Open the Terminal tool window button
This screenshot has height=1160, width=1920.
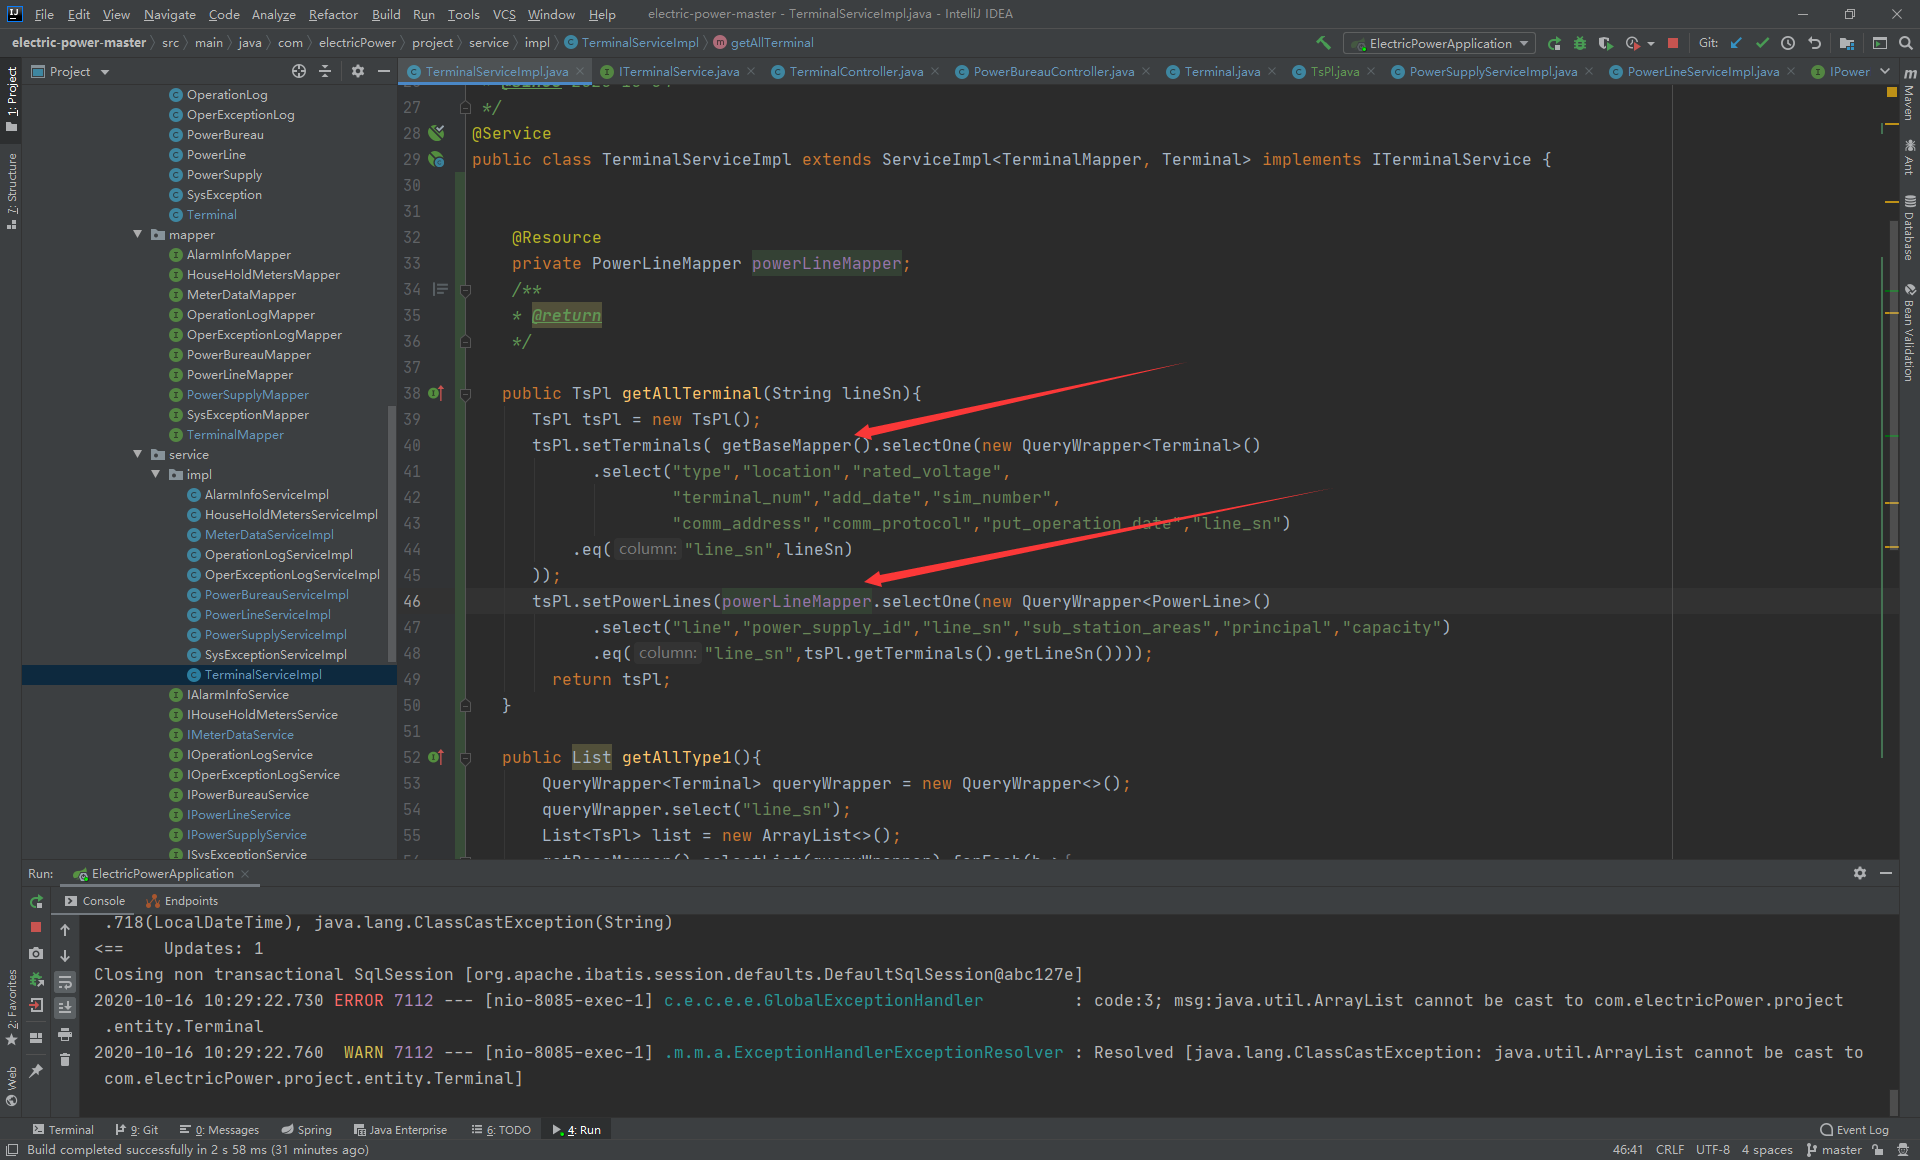[62, 1130]
